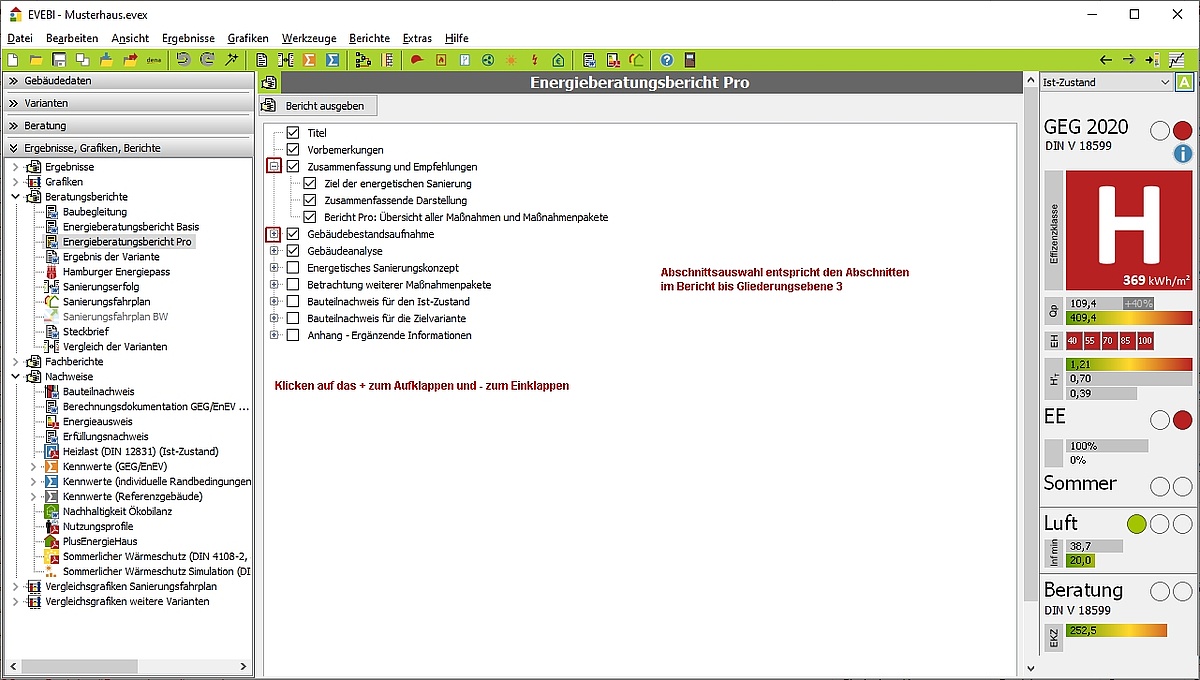Image resolution: width=1200 pixels, height=680 pixels.
Task: Expand the Gebäudedaten accordion panel
Action: (127, 80)
